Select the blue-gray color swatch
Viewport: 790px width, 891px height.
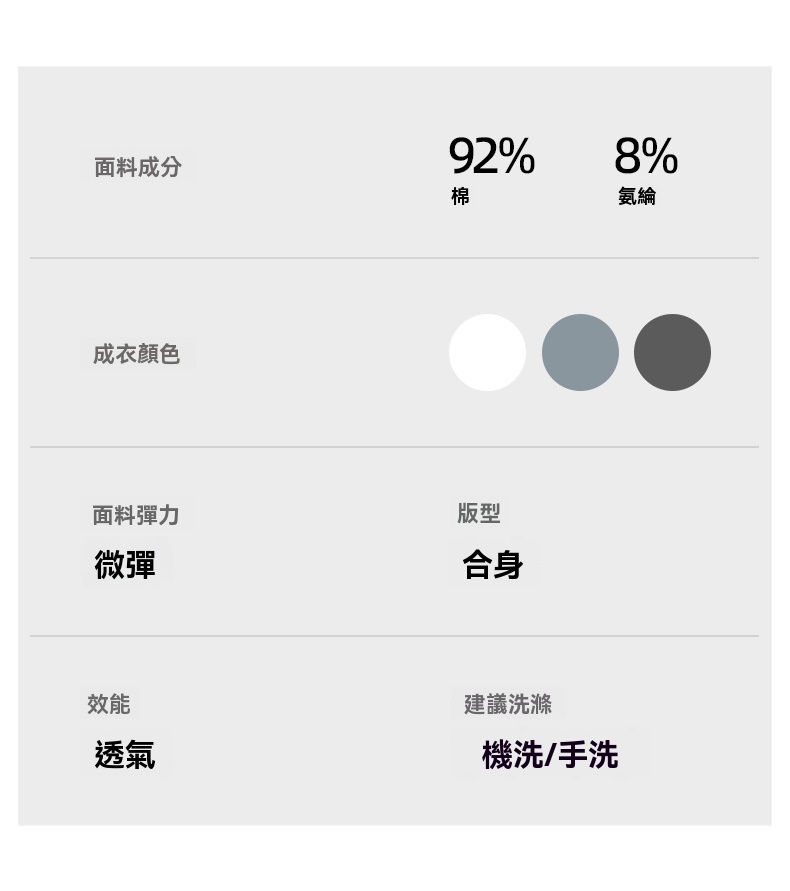(580, 352)
